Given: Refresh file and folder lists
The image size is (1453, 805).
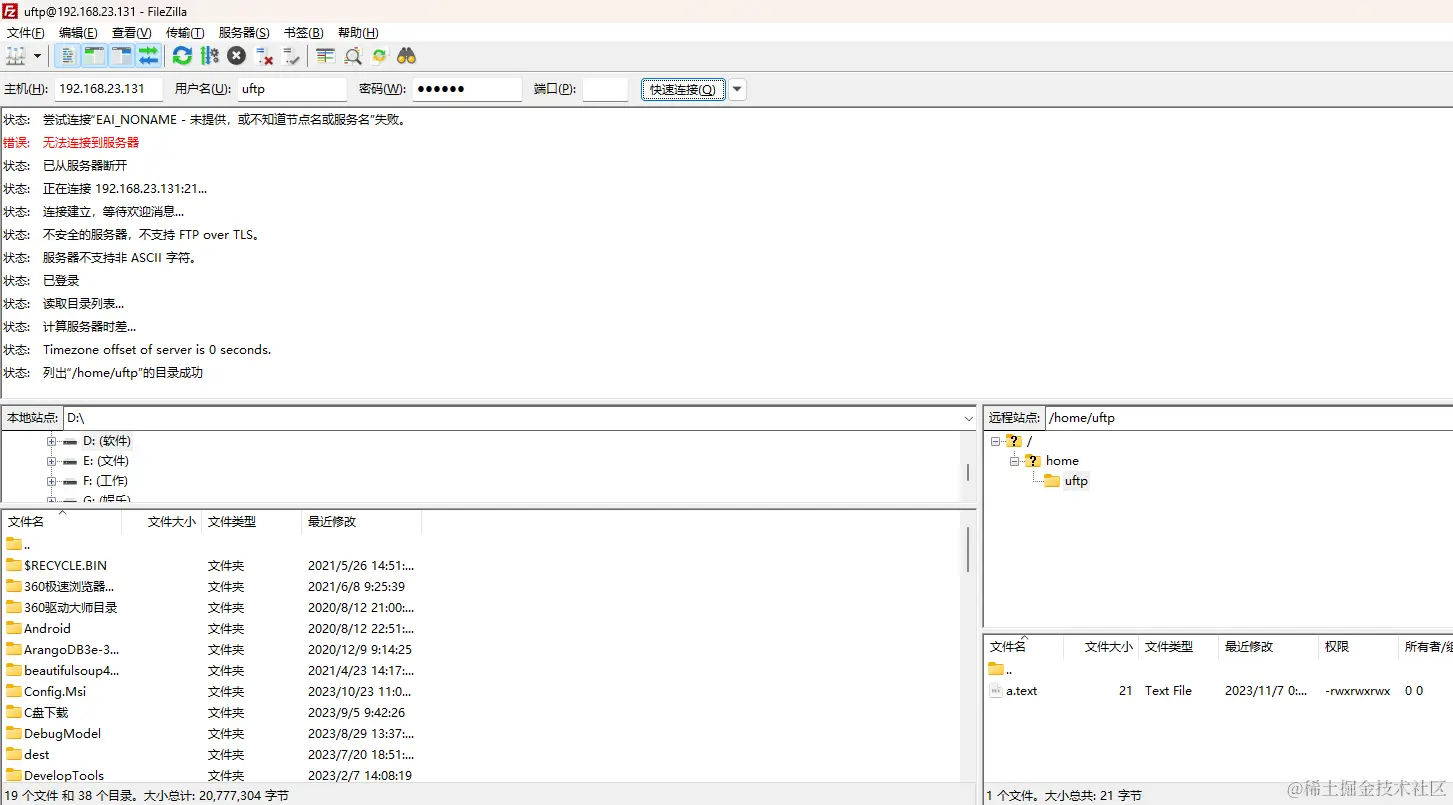Looking at the screenshot, I should (182, 56).
